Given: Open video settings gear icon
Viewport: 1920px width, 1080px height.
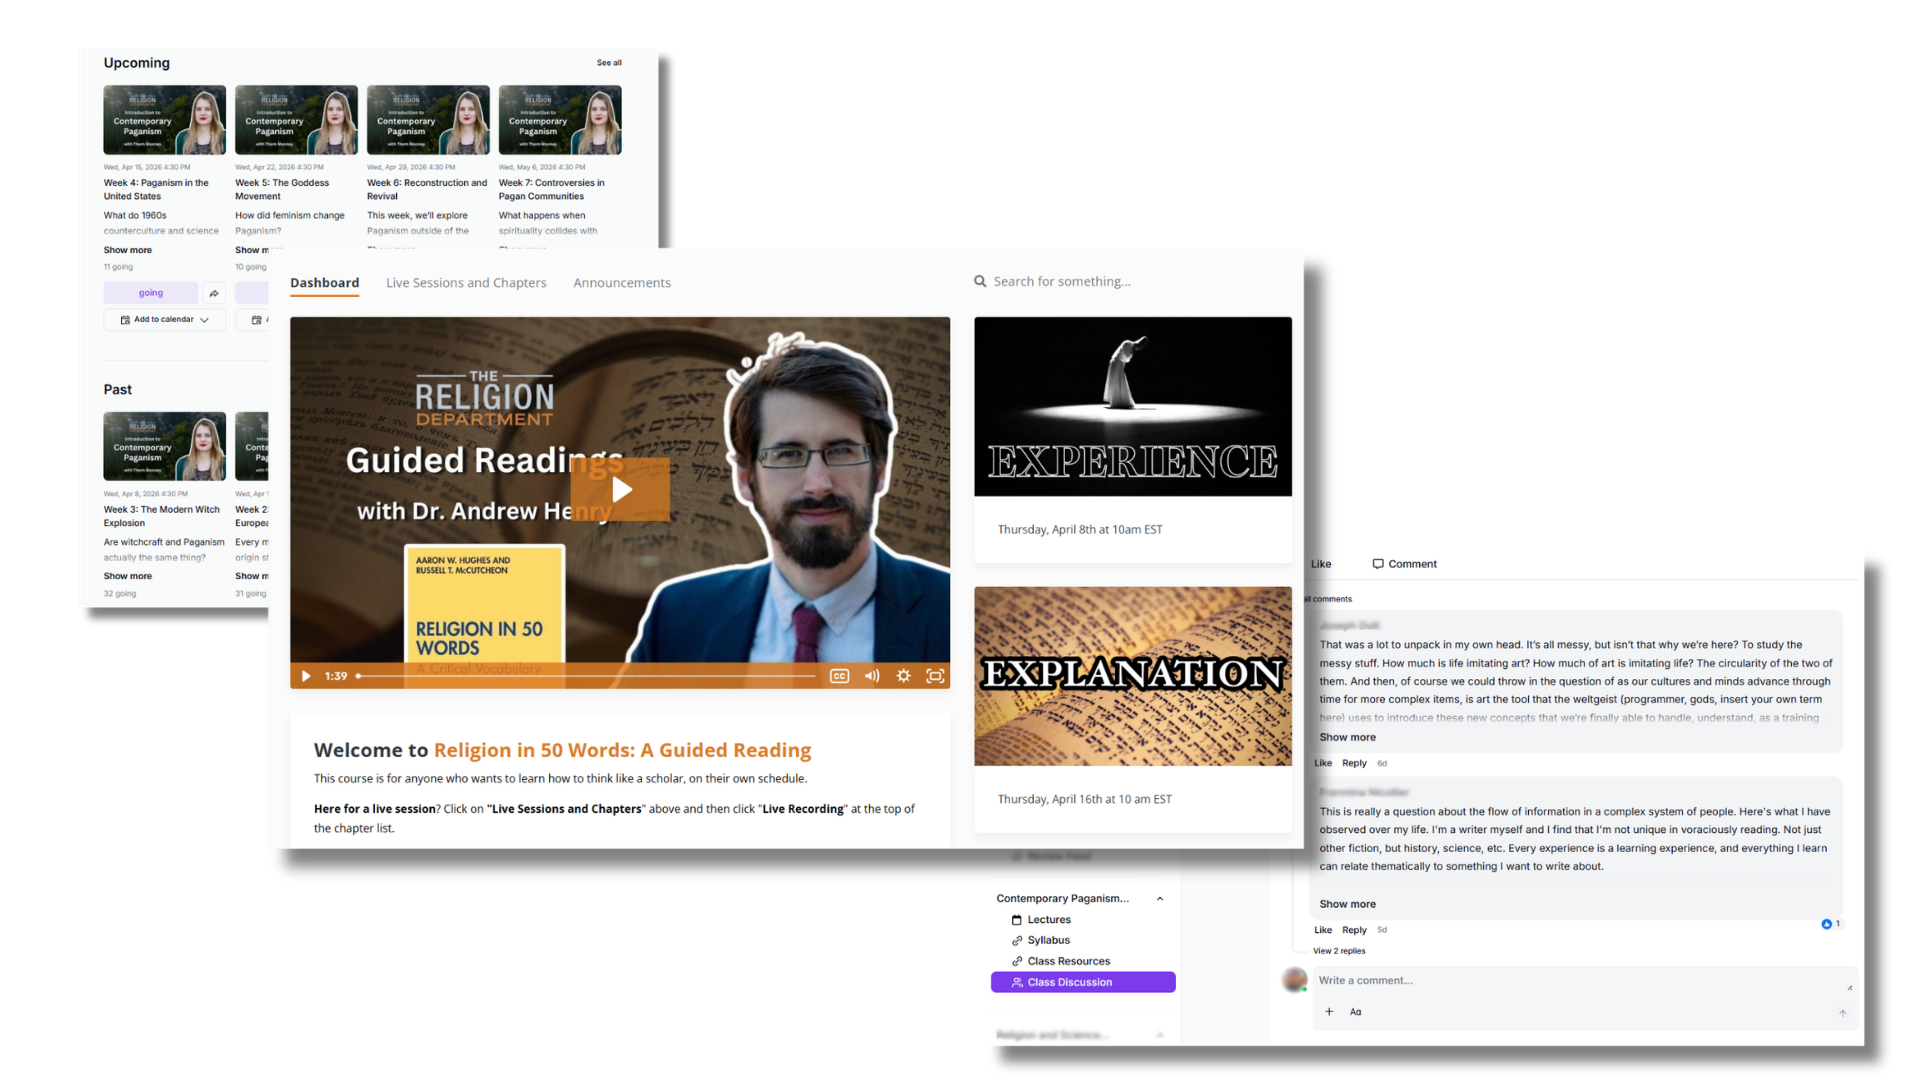Looking at the screenshot, I should 903,676.
